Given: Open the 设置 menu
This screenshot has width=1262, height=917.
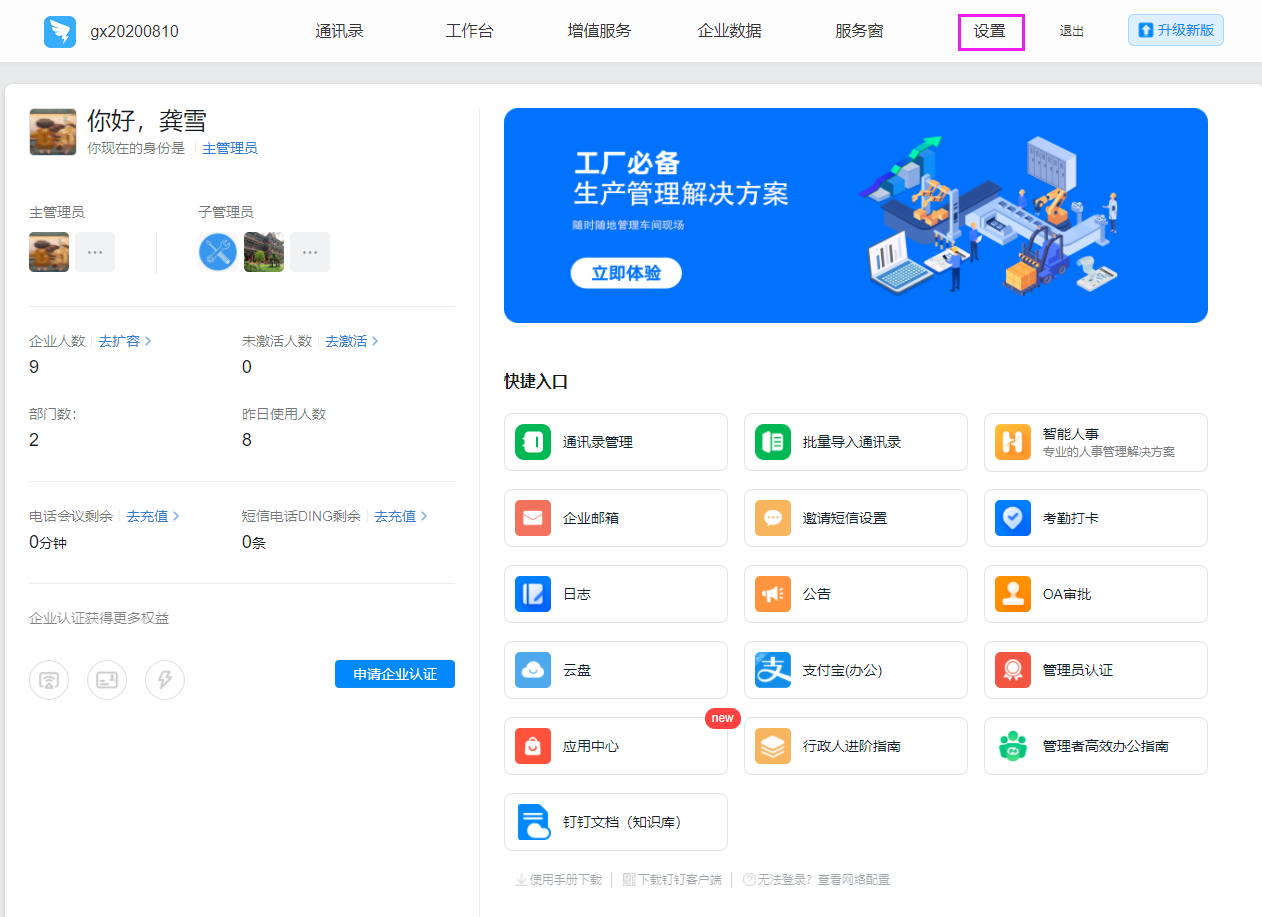Looking at the screenshot, I should click(x=990, y=31).
